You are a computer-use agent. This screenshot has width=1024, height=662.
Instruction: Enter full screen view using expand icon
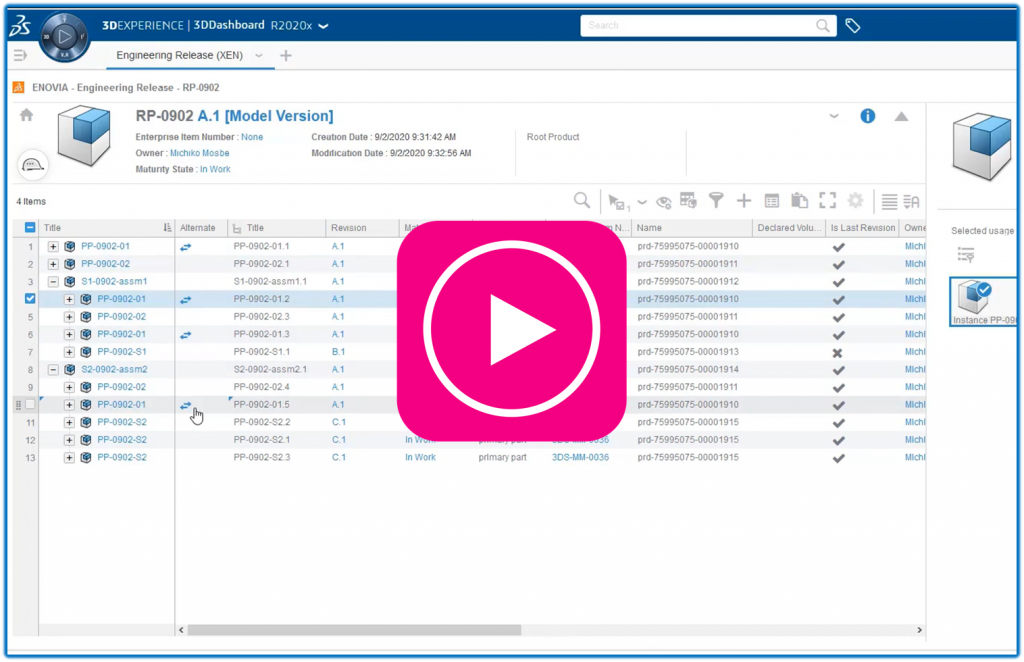coord(828,200)
